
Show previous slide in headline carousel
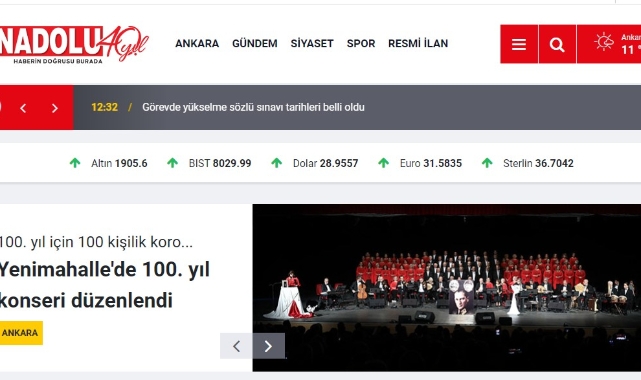236,346
